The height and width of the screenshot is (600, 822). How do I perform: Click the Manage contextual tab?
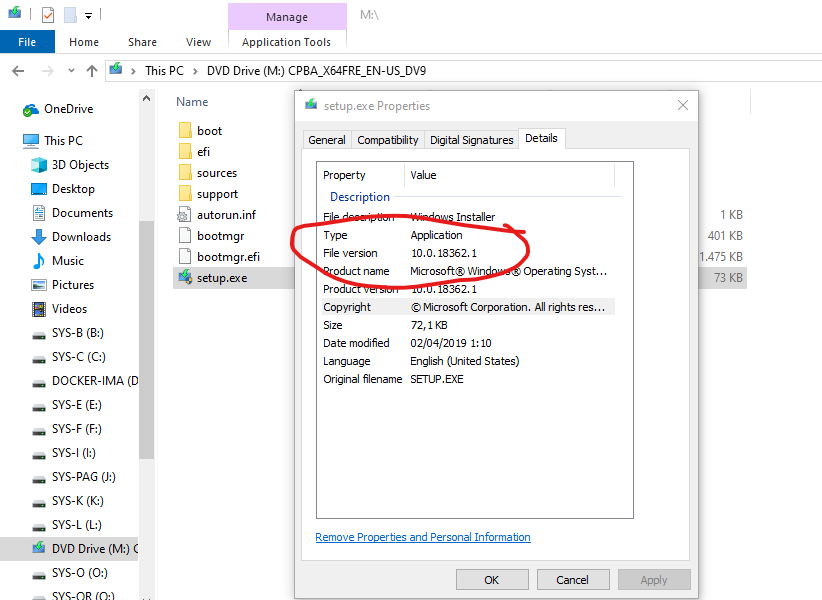click(287, 17)
